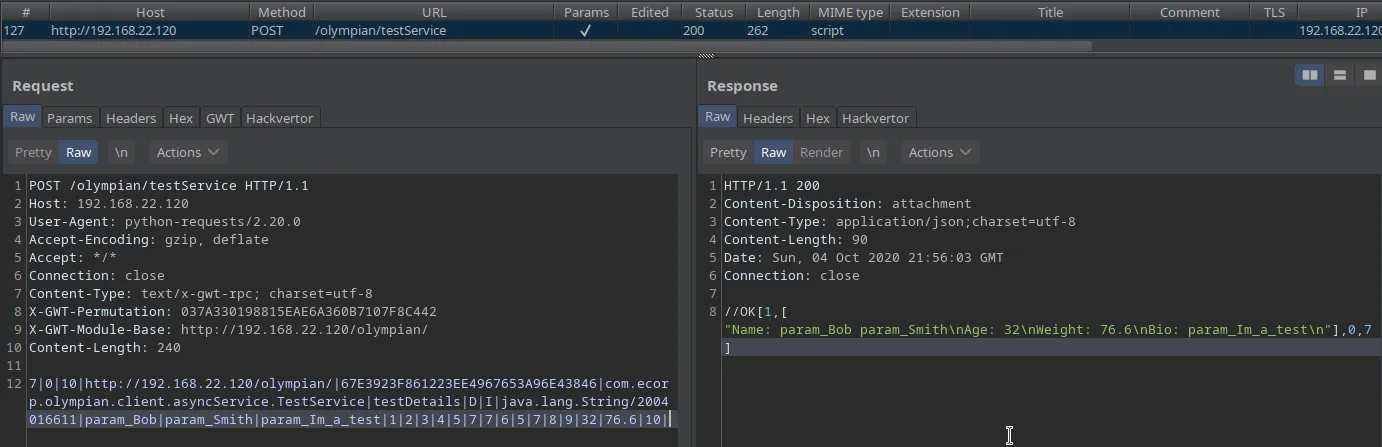Sort history by the TLS column

(1274, 12)
